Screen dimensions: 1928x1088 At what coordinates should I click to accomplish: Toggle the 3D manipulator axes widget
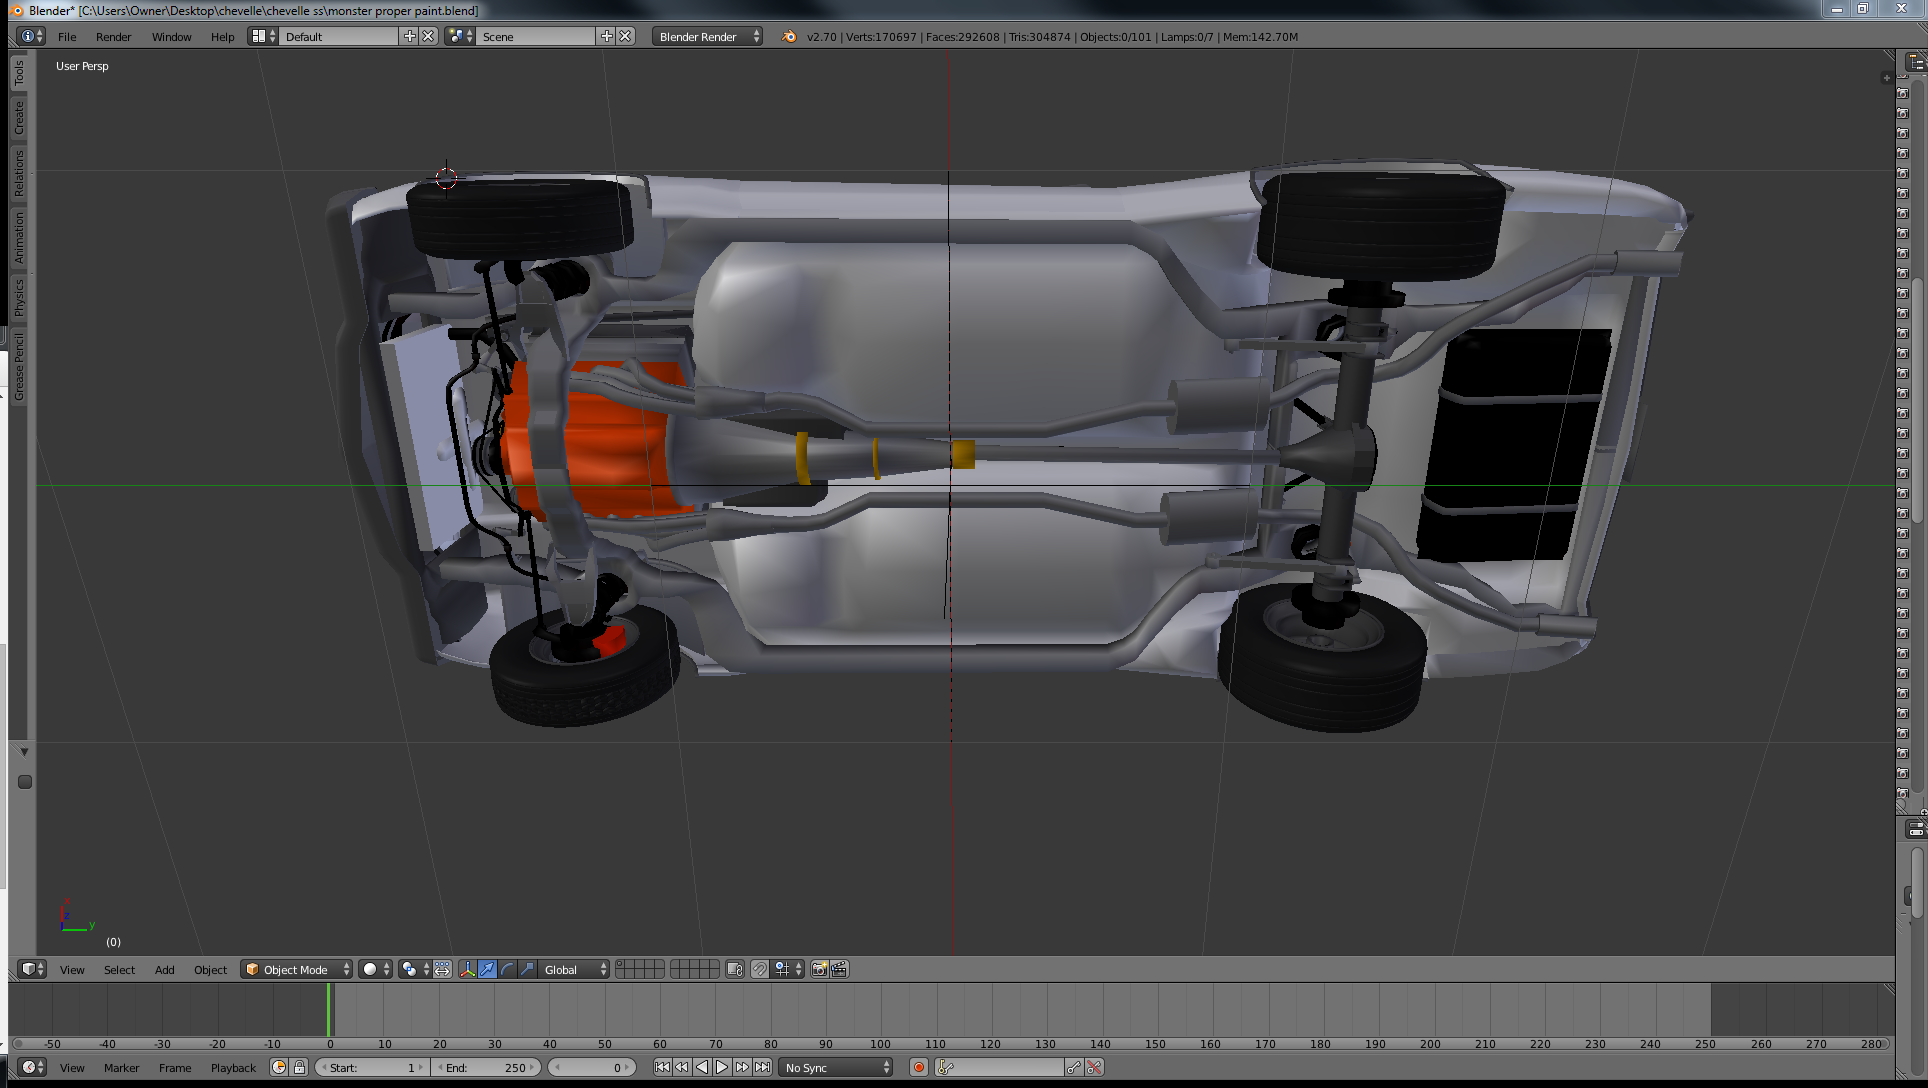click(467, 969)
